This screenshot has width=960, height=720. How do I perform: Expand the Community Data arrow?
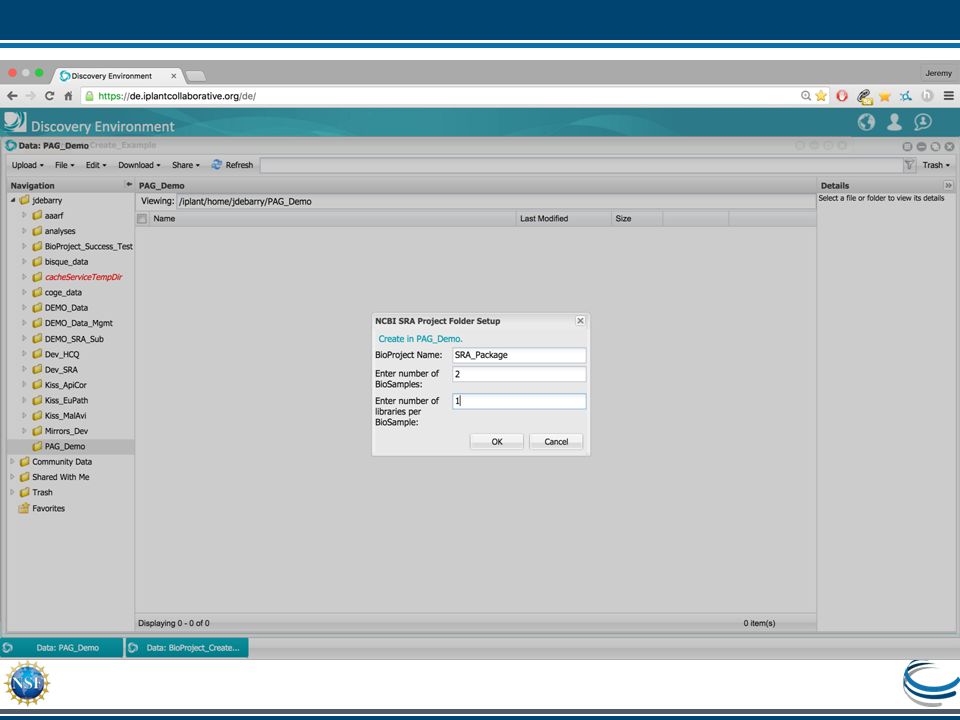point(12,462)
